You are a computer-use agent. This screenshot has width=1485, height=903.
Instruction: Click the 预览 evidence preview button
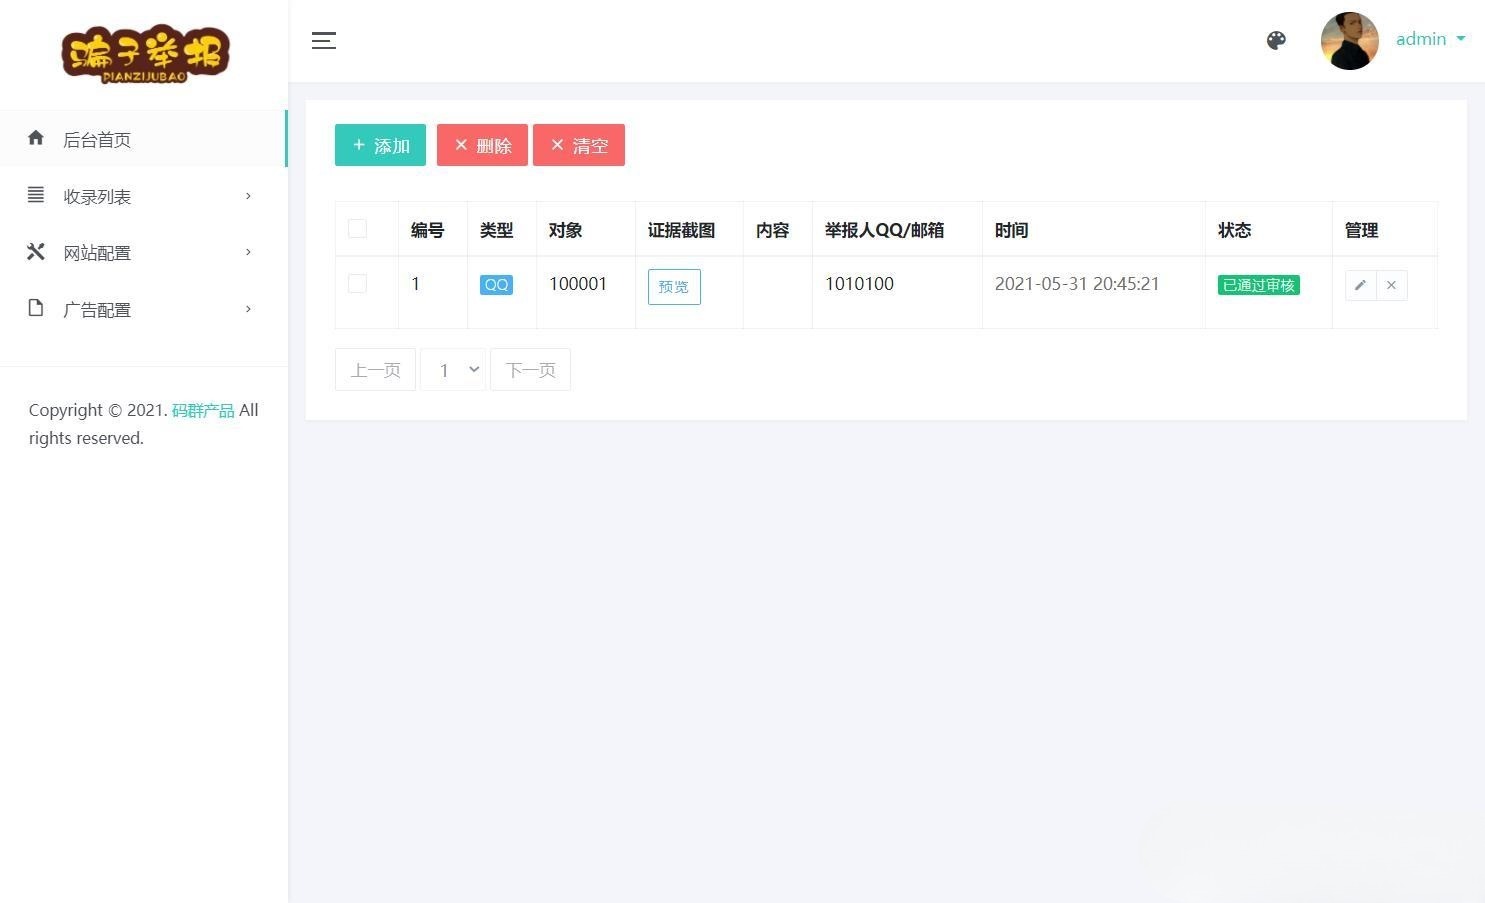tap(673, 286)
